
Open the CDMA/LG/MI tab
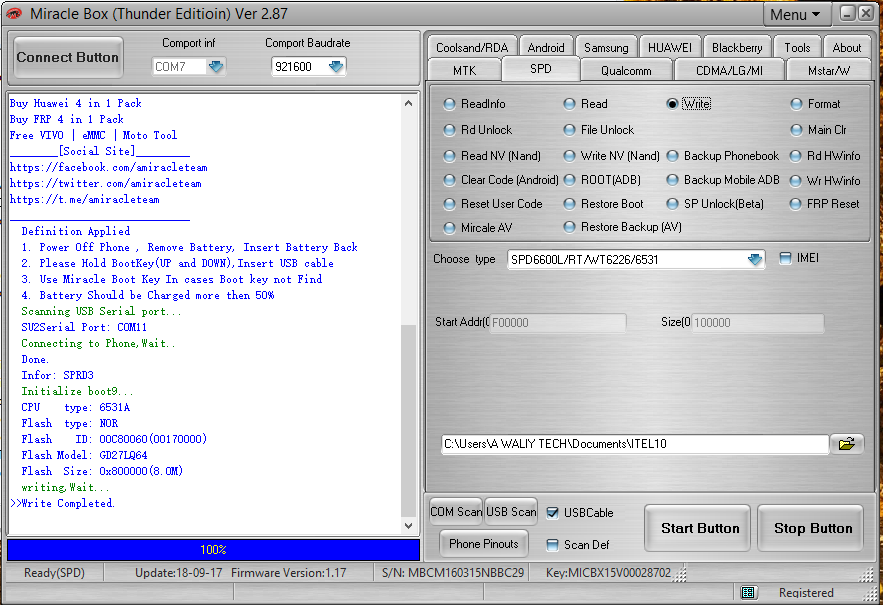pyautogui.click(x=729, y=70)
